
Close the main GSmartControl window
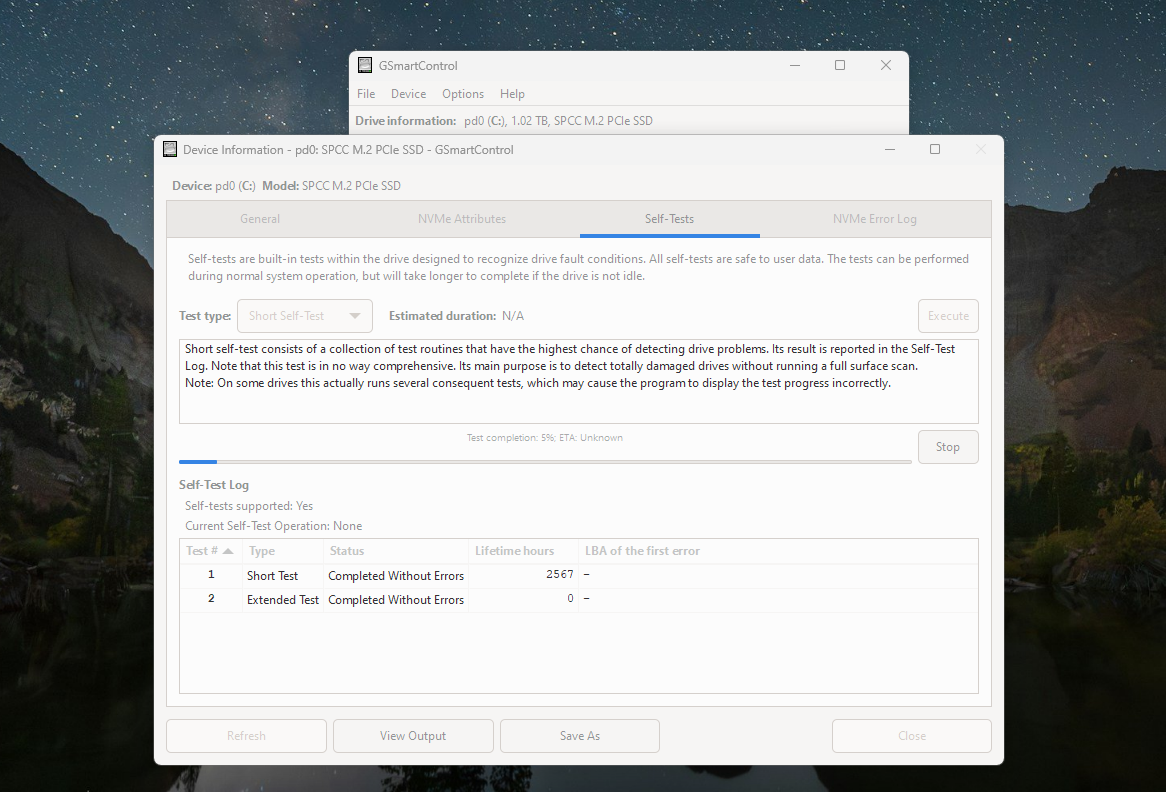pos(885,65)
